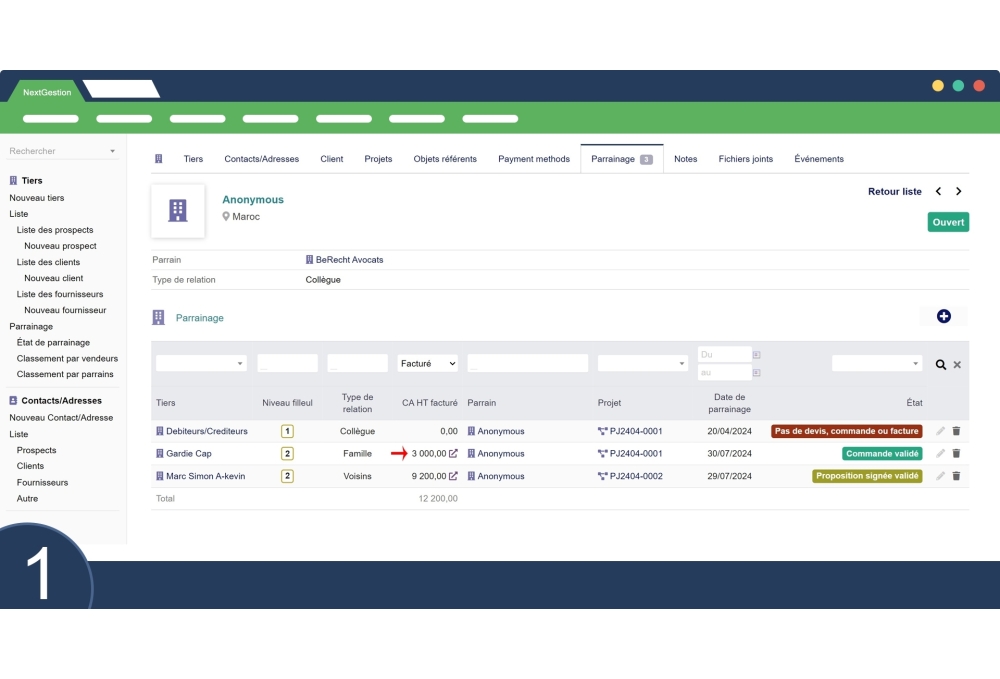Image resolution: width=1000 pixels, height=679 pixels.
Task: Click the Retour liste link
Action: click(894, 192)
